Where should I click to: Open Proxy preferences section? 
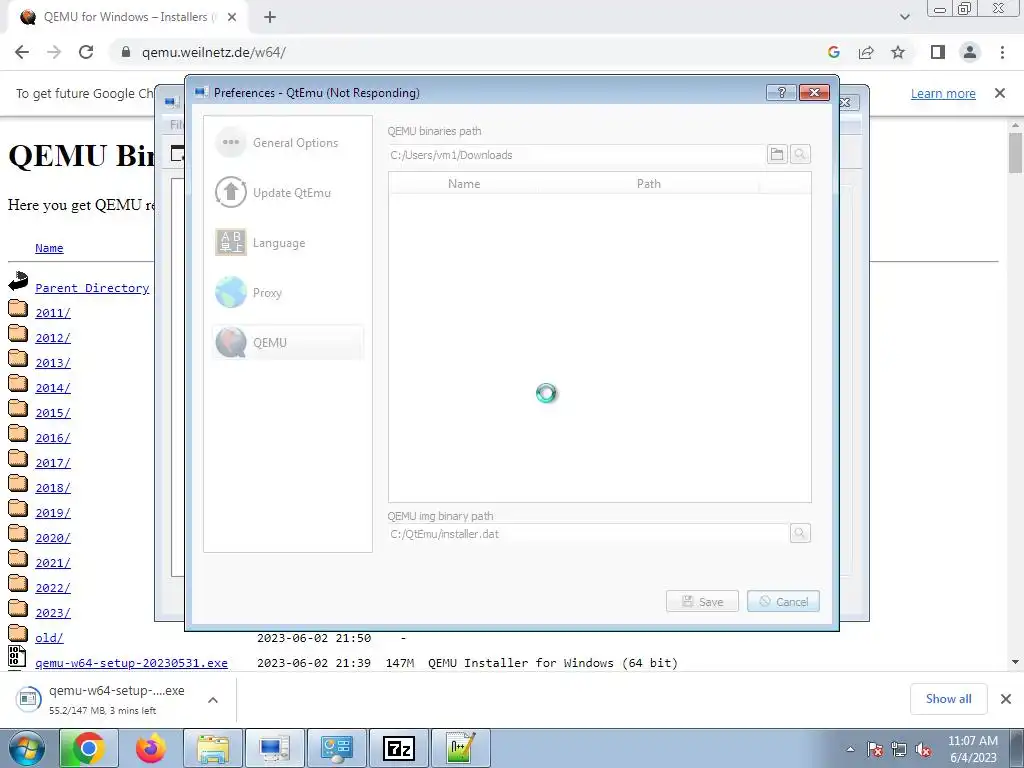pos(287,293)
